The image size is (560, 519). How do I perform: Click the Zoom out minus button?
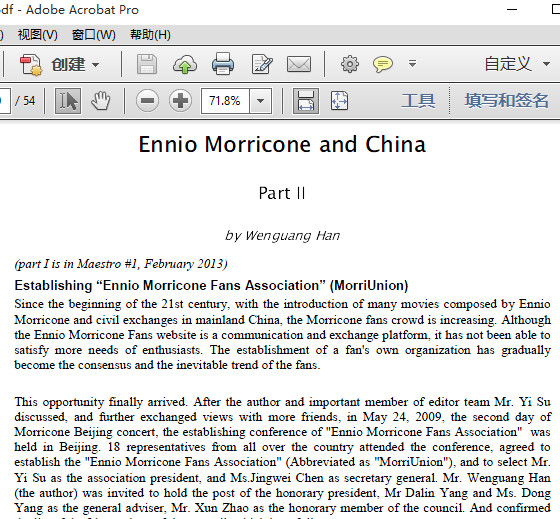tap(147, 101)
